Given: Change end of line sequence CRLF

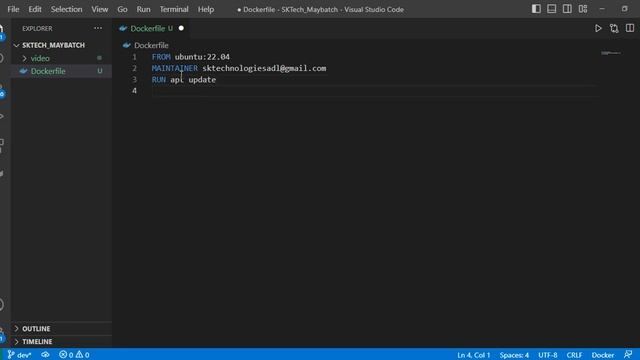Looking at the screenshot, I should coord(574,355).
